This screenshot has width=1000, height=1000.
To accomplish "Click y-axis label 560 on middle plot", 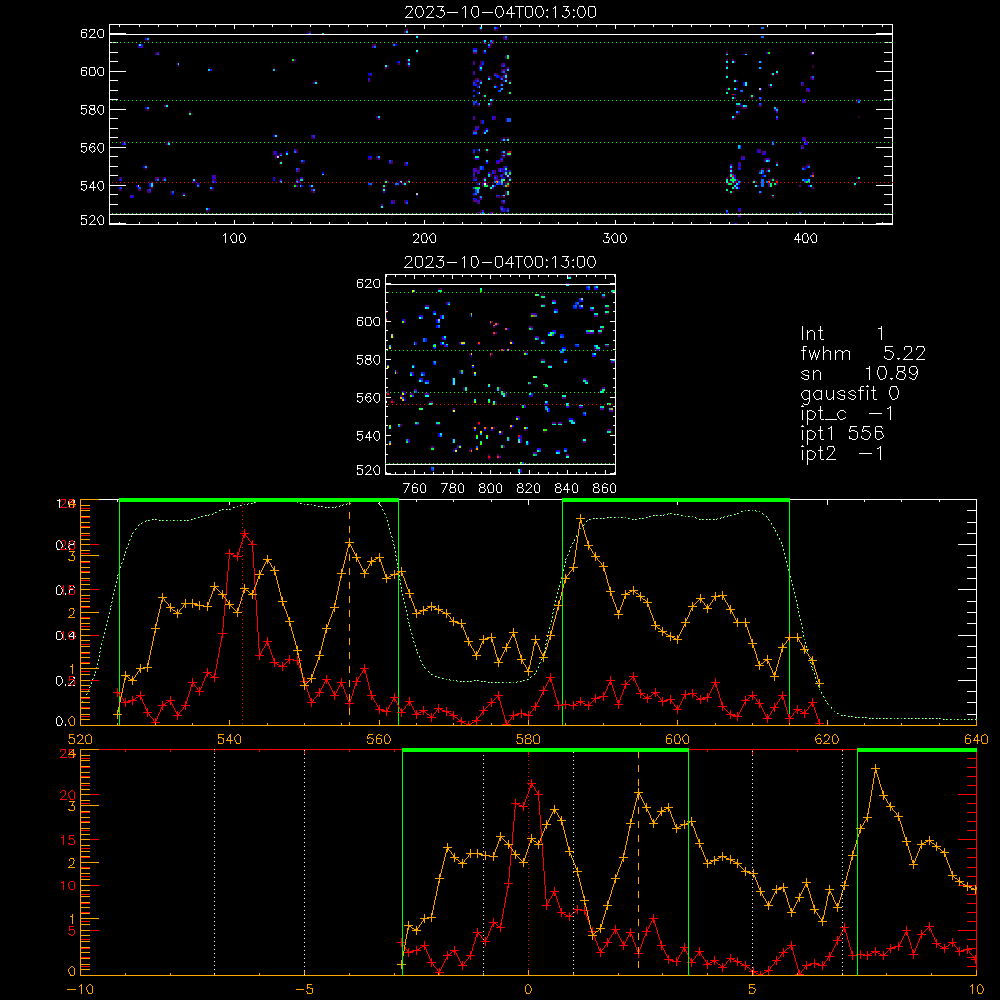I will click(x=368, y=398).
